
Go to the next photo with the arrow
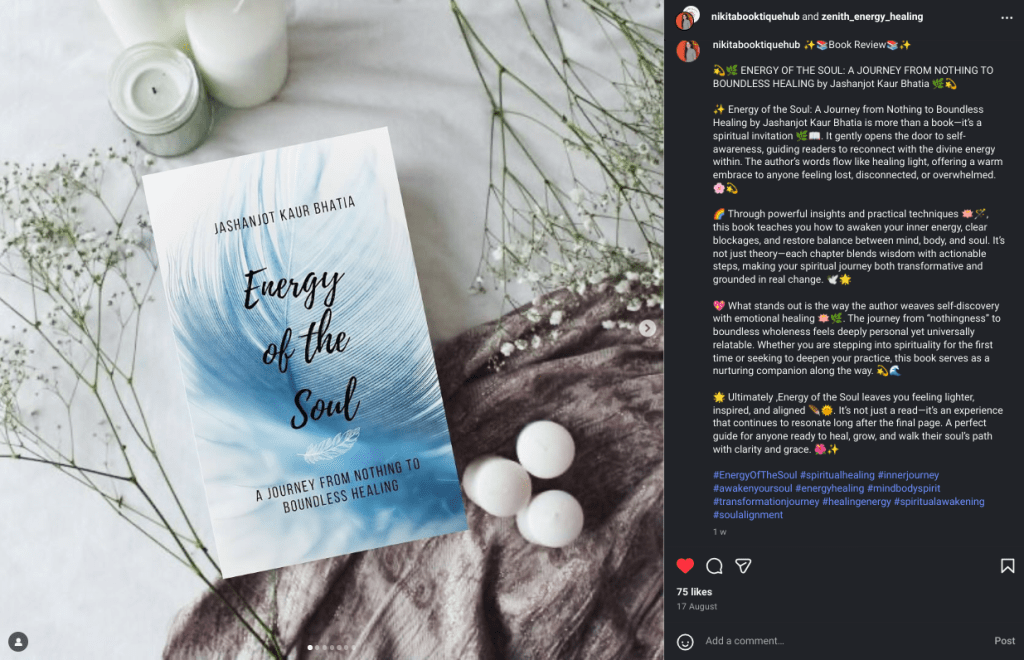point(647,328)
